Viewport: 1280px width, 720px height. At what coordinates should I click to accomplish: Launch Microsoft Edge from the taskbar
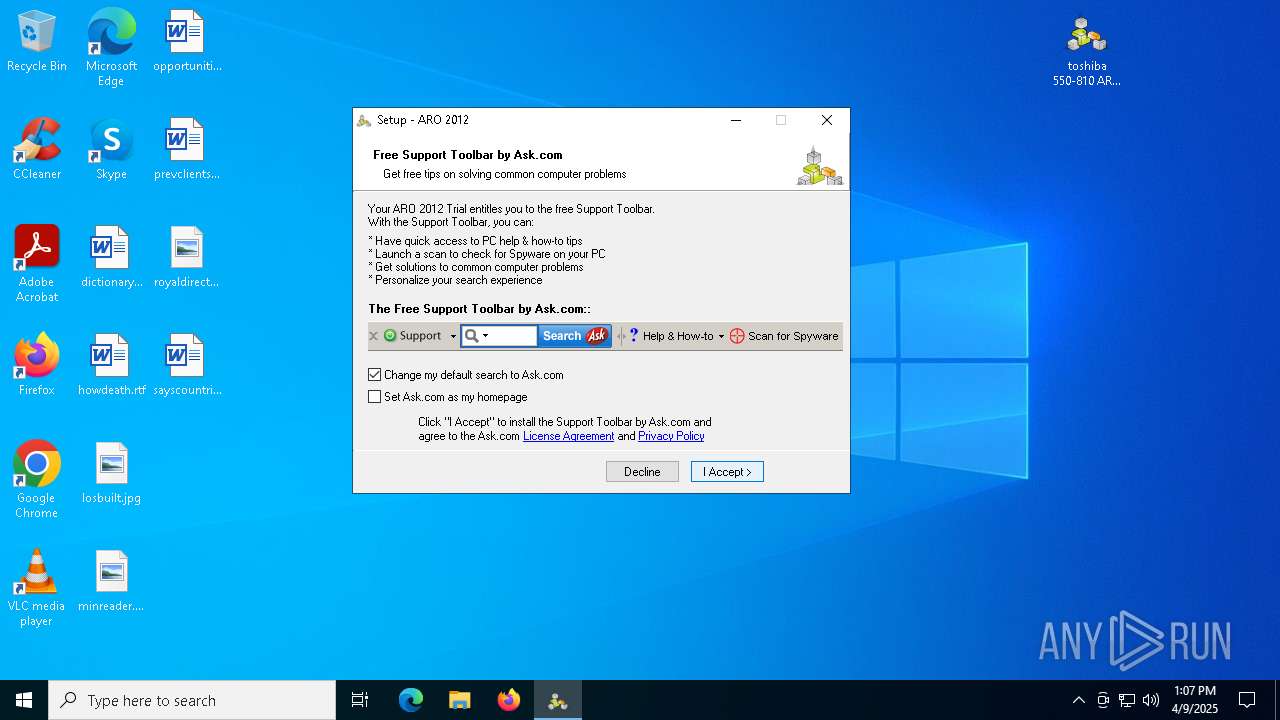[411, 700]
